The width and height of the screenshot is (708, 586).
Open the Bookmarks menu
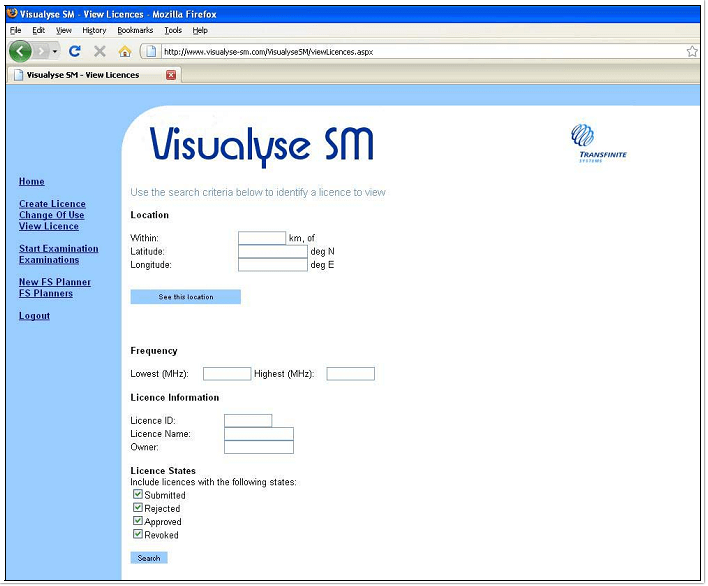point(135,30)
